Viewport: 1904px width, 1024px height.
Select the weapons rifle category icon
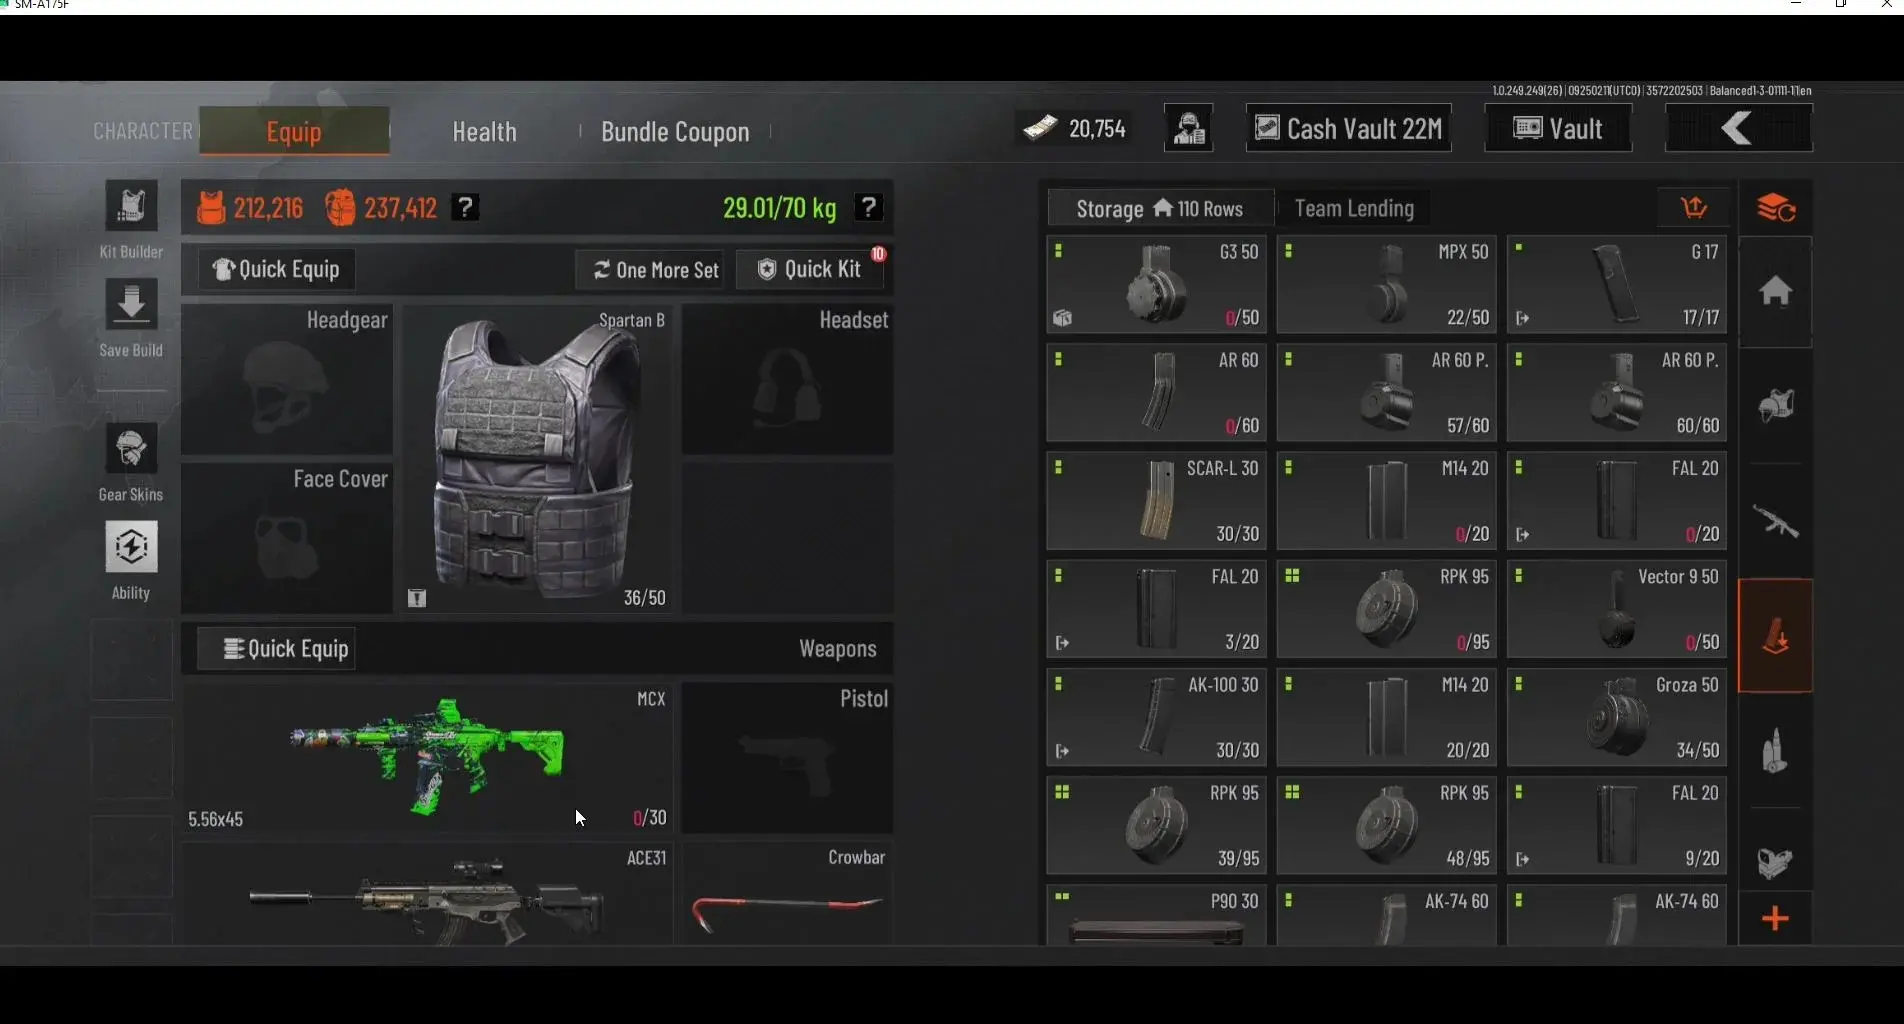click(x=1775, y=521)
